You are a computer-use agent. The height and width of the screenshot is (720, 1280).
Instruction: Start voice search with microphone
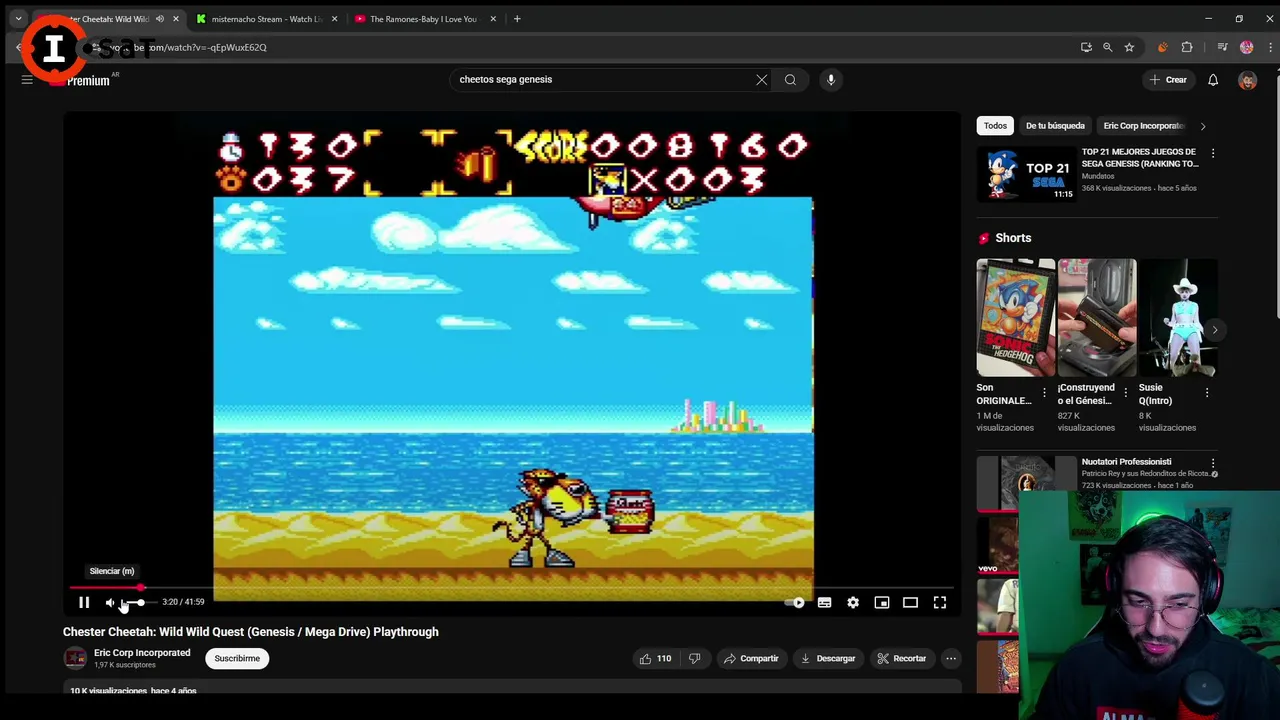tap(830, 79)
